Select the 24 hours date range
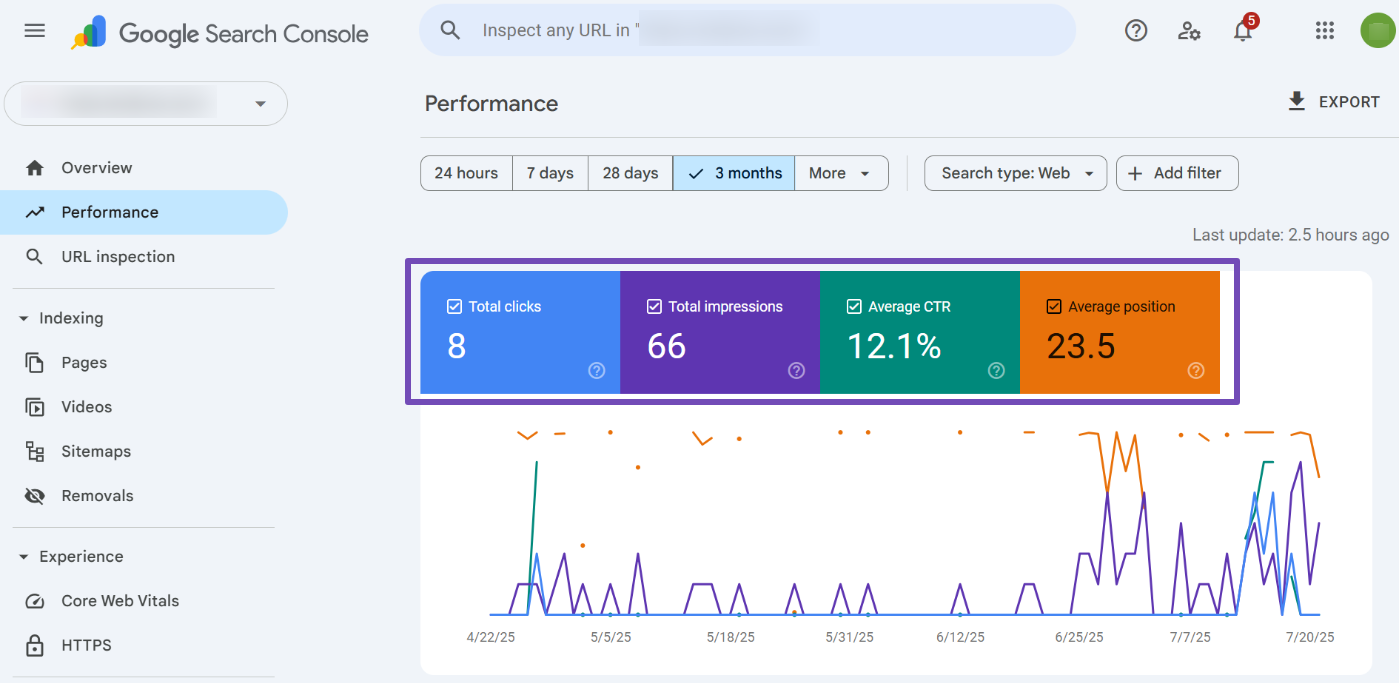The width and height of the screenshot is (1399, 683). [x=466, y=173]
